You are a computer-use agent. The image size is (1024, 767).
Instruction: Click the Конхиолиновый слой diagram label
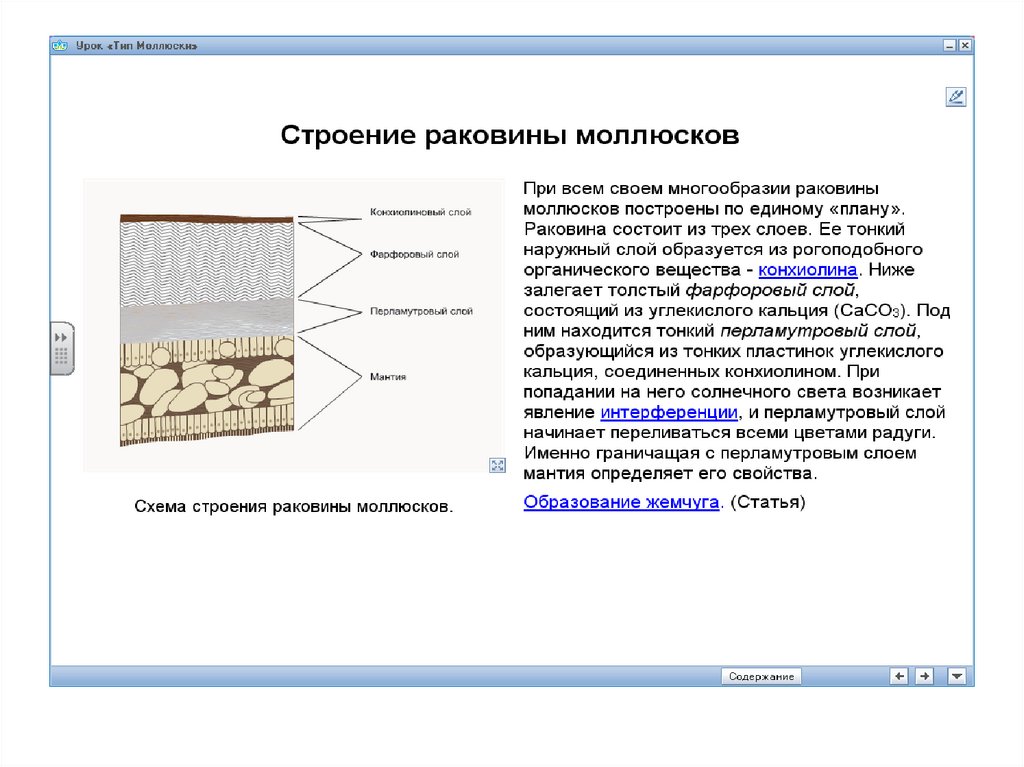click(420, 212)
